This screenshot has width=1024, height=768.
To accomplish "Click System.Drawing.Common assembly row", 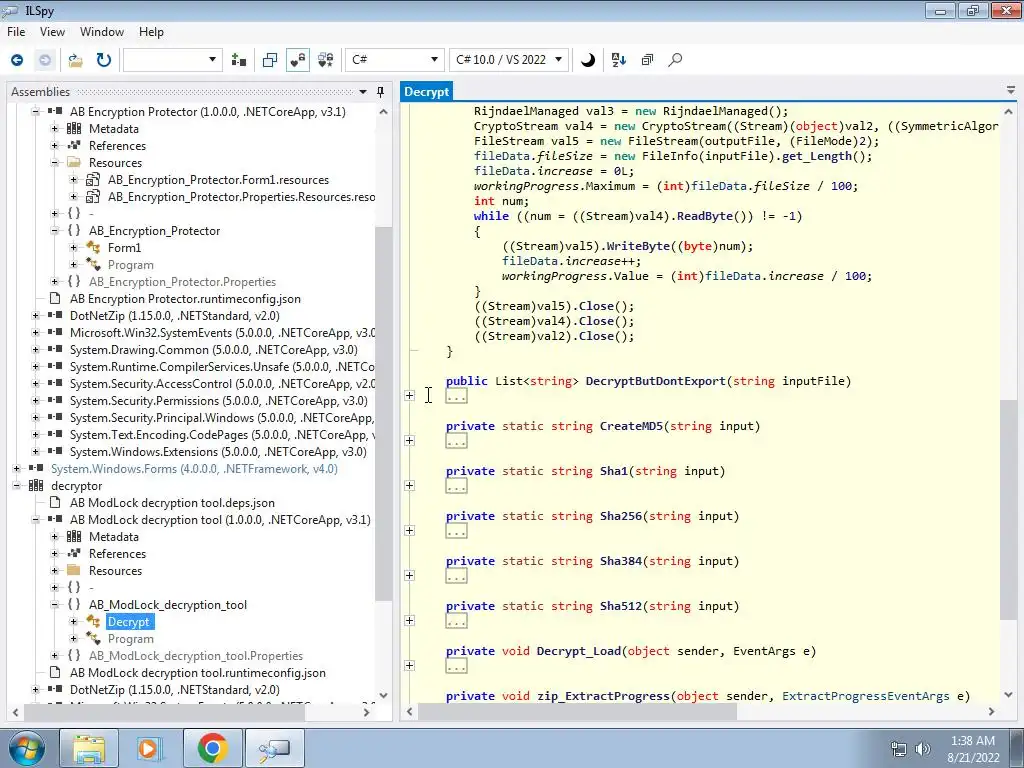I will click(x=214, y=349).
